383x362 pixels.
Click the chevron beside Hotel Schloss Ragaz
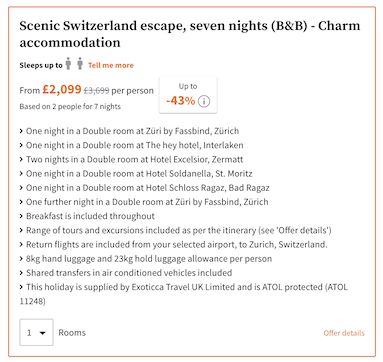21,188
